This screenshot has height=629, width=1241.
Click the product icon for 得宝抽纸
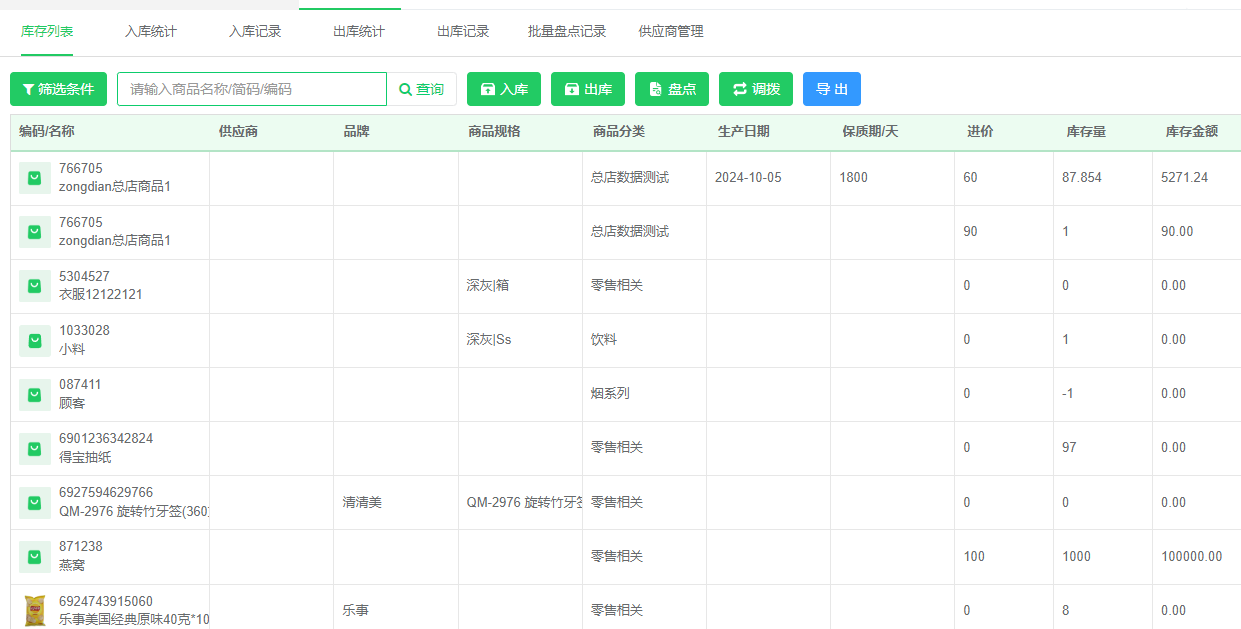tap(35, 448)
